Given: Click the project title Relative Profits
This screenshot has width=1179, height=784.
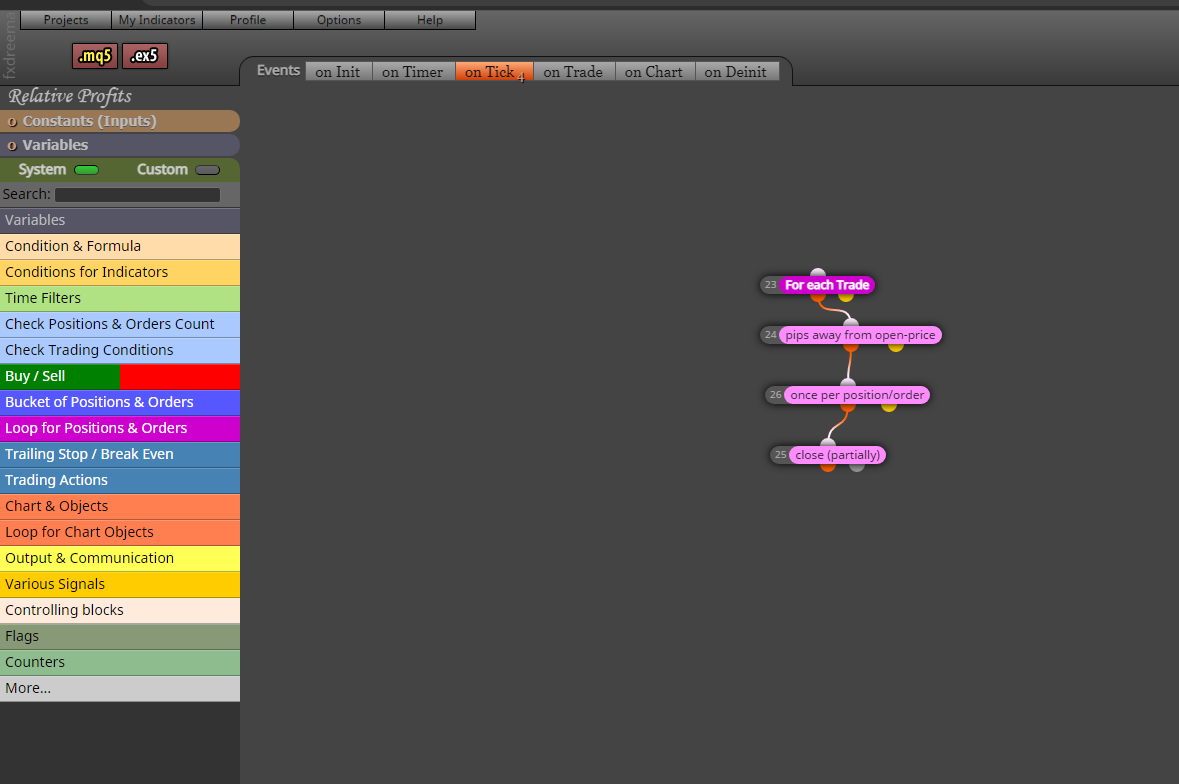Looking at the screenshot, I should pyautogui.click(x=70, y=96).
